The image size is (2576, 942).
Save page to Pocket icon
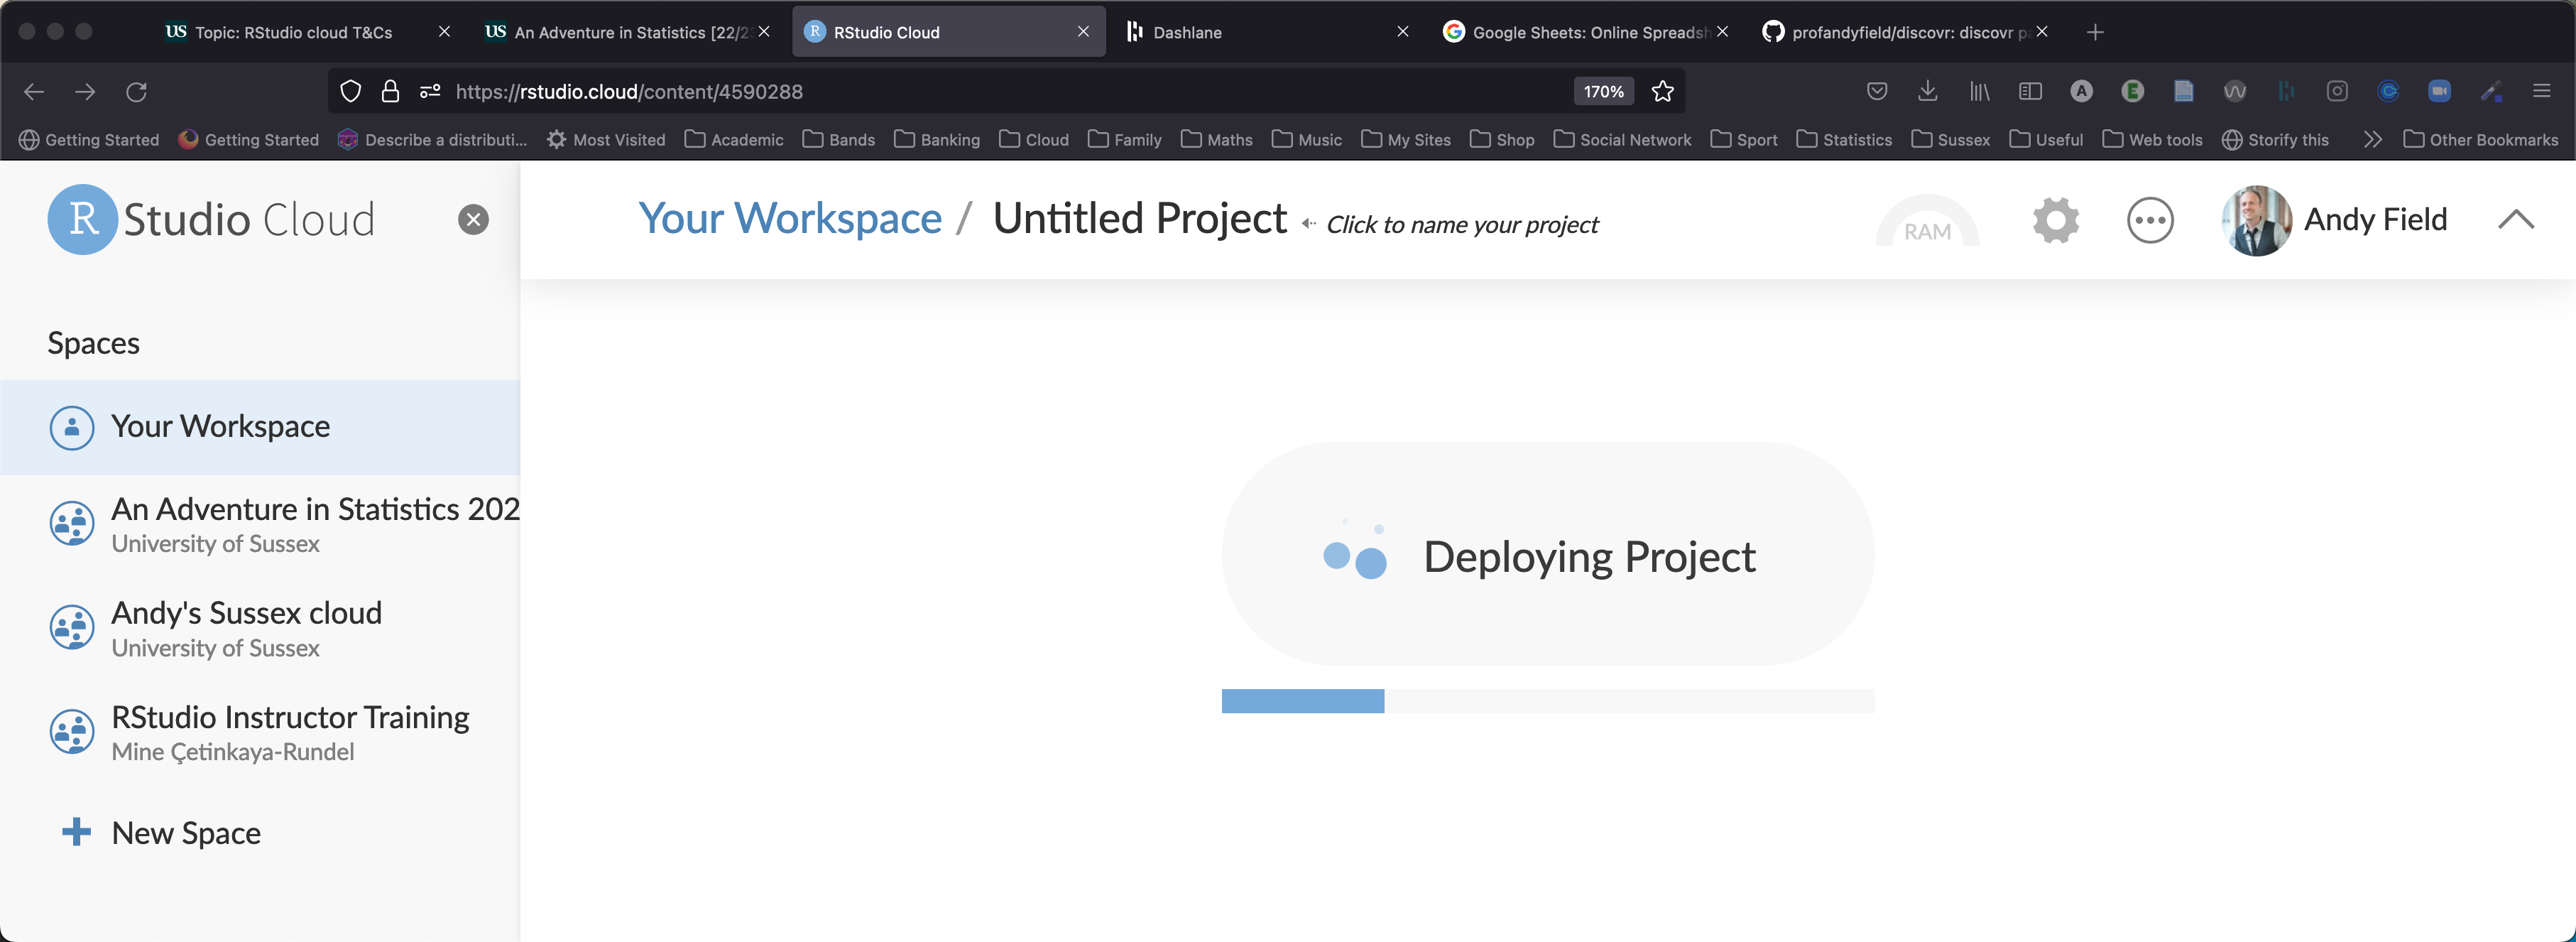click(1877, 91)
